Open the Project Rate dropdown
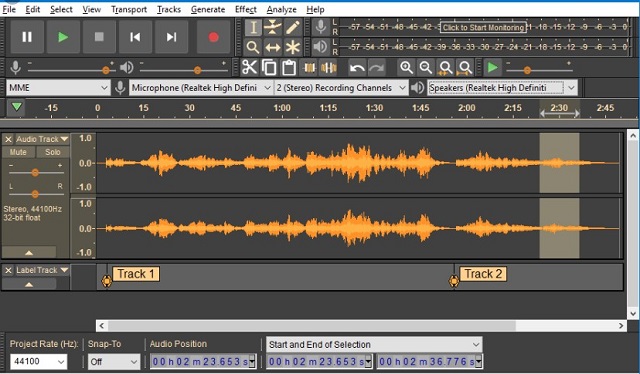The width and height of the screenshot is (640, 374). (x=38, y=361)
